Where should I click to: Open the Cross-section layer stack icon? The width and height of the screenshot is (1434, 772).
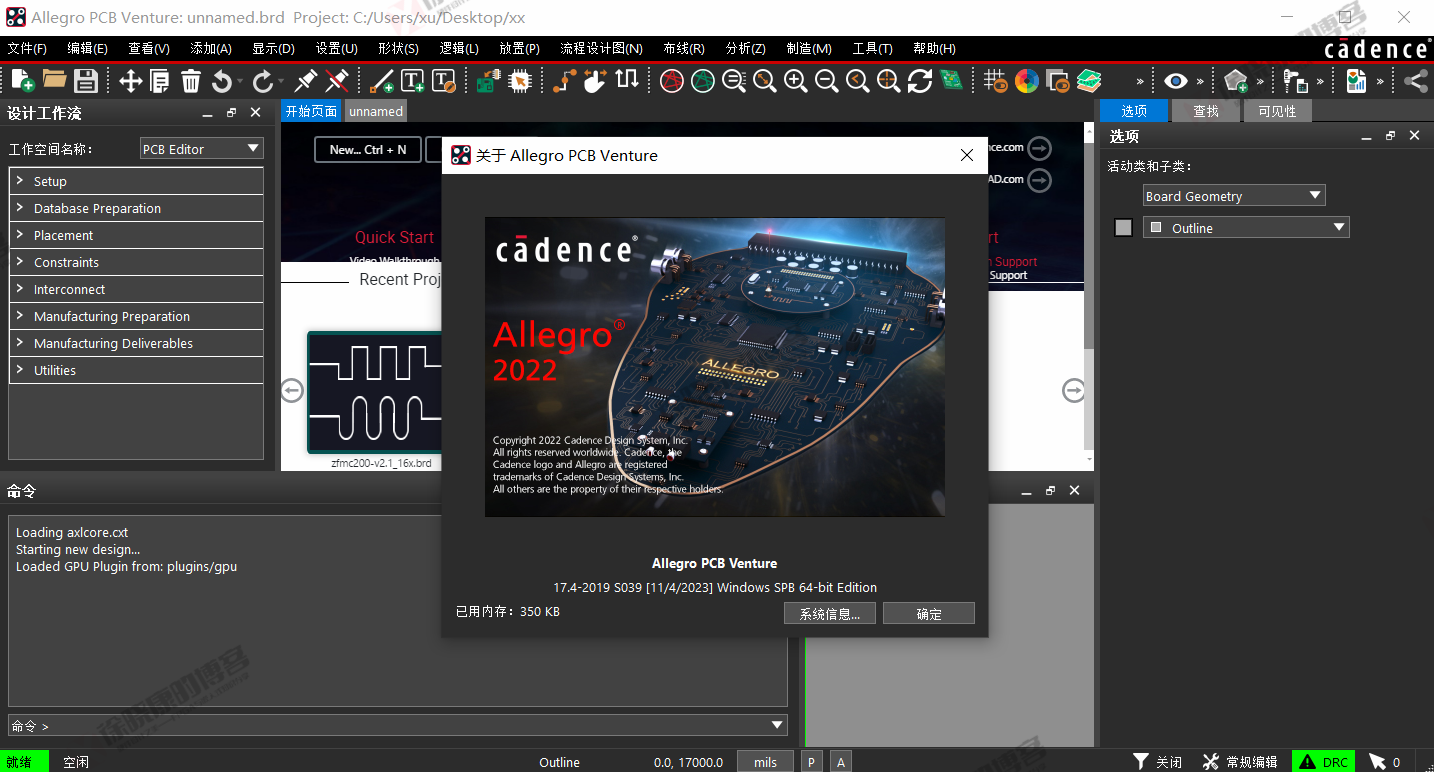[1089, 81]
